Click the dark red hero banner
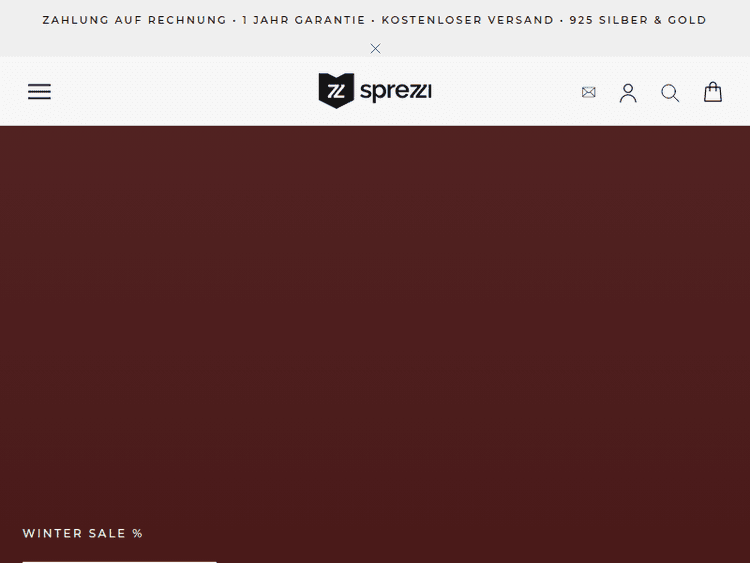The width and height of the screenshot is (750, 563). pyautogui.click(x=375, y=325)
